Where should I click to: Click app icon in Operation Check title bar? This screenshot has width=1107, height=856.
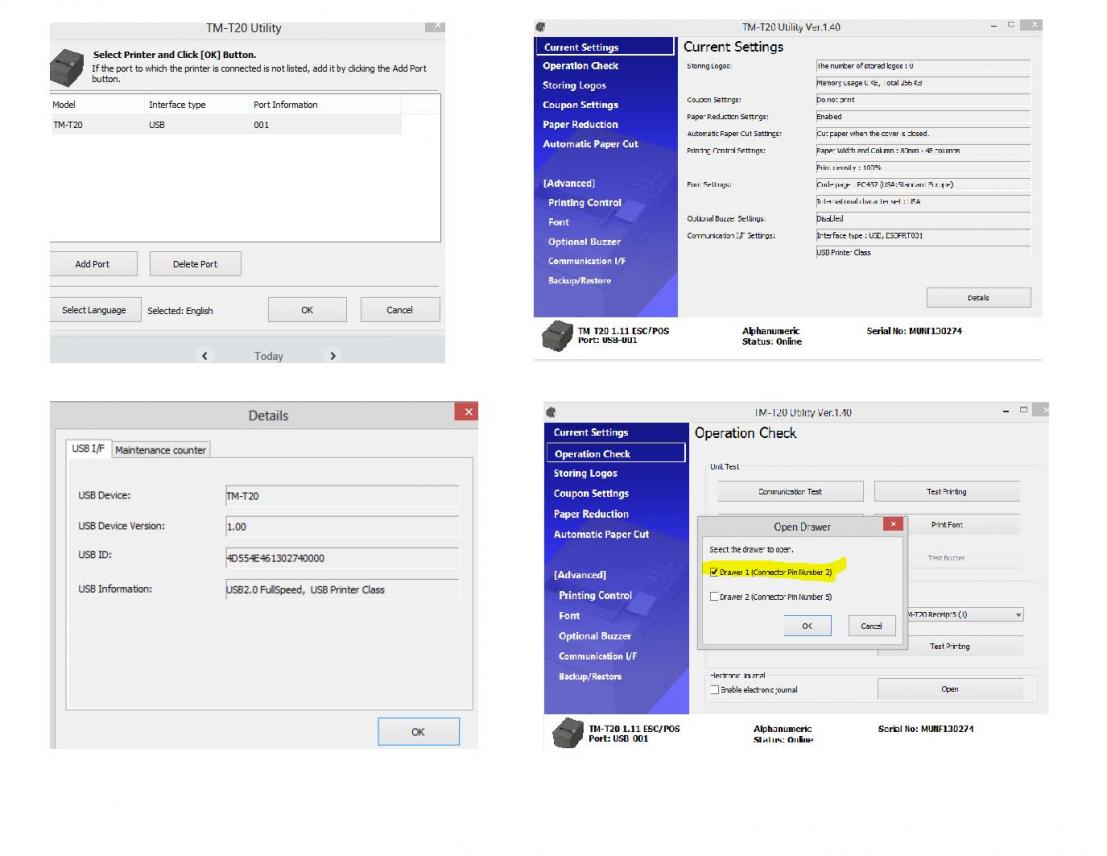pyautogui.click(x=551, y=412)
